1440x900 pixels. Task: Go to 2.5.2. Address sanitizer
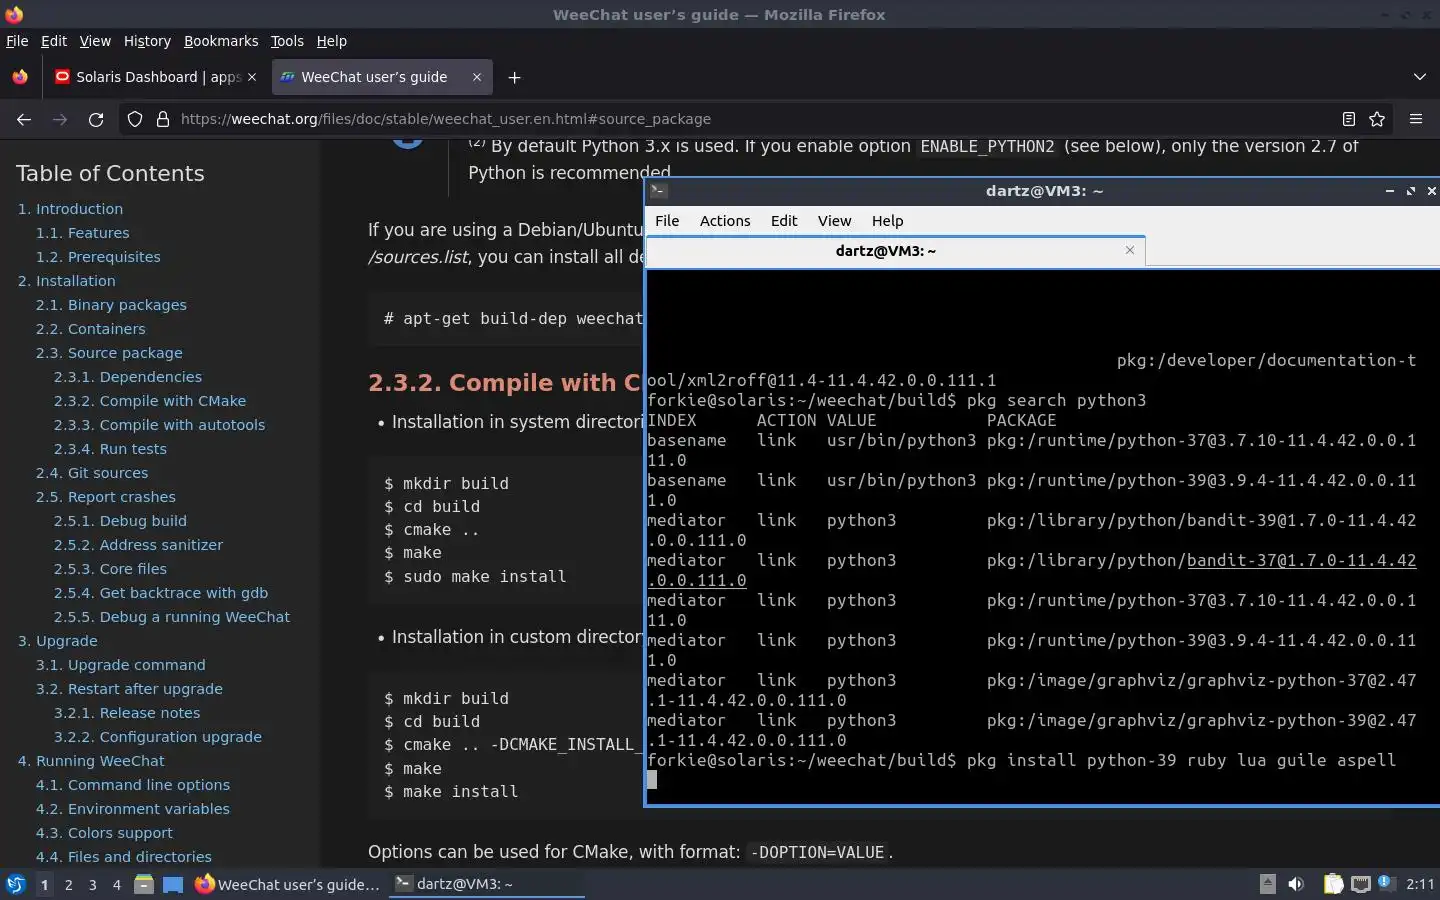(x=138, y=545)
